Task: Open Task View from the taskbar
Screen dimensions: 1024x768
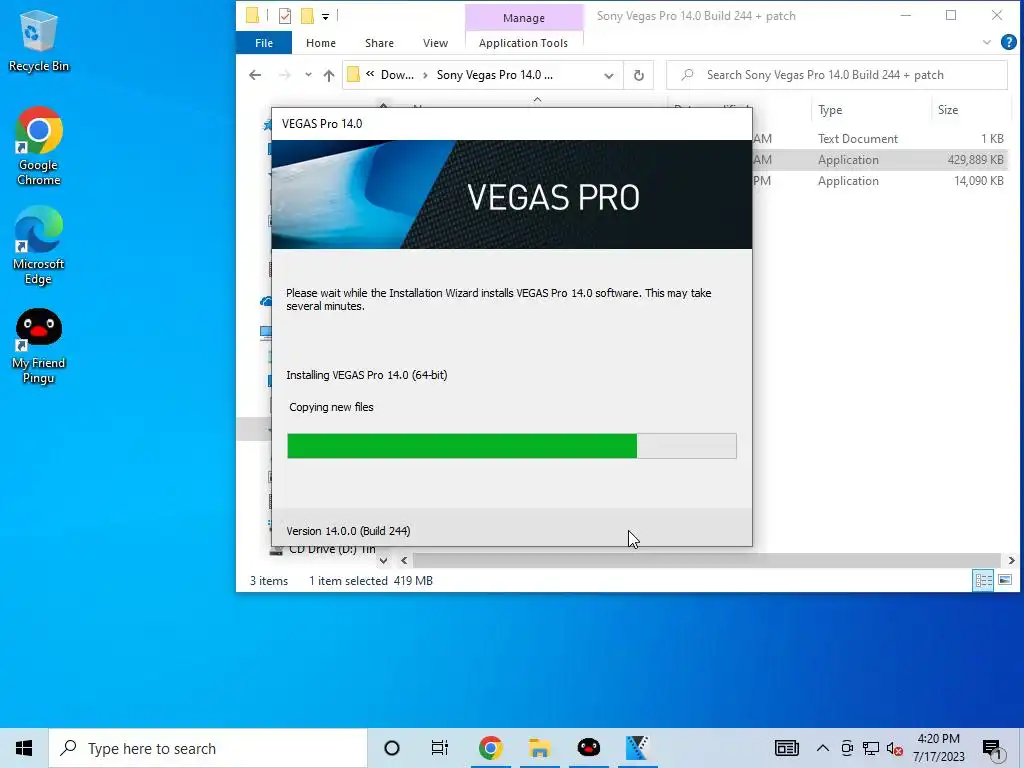Action: (440, 748)
